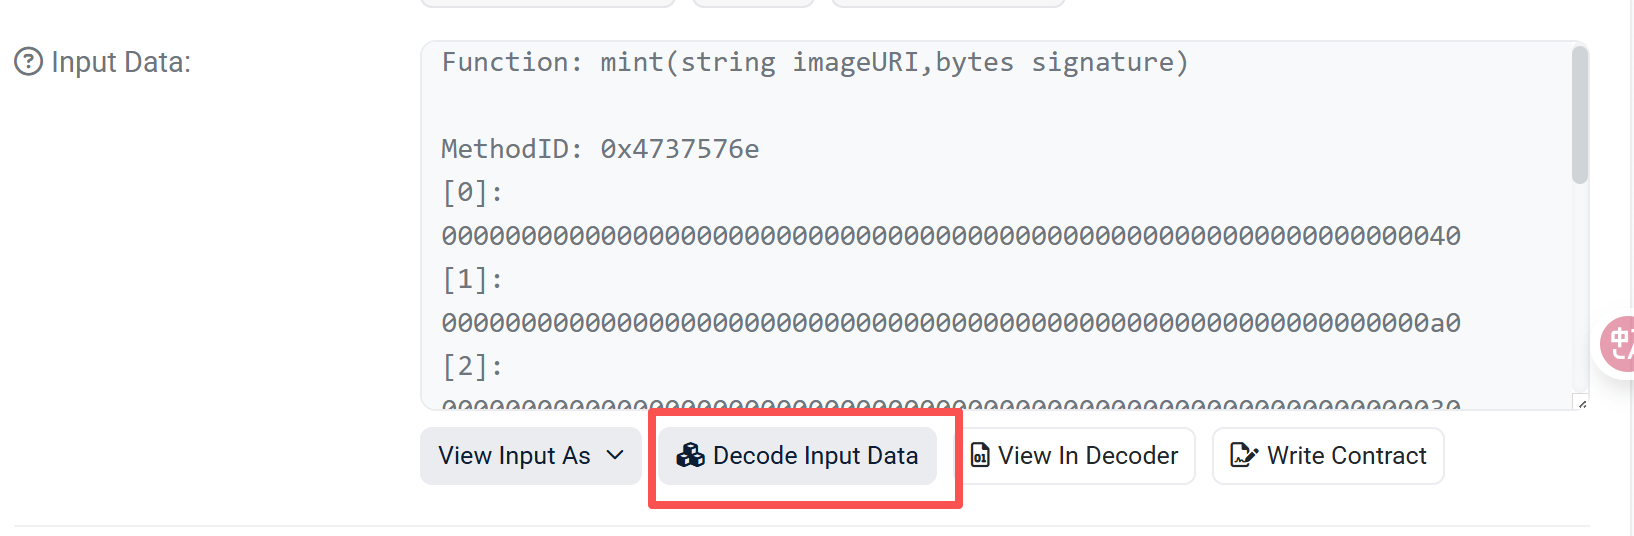This screenshot has height=536, width=1634.
Task: Expand the View Input As chevron arrow
Action: (615, 455)
